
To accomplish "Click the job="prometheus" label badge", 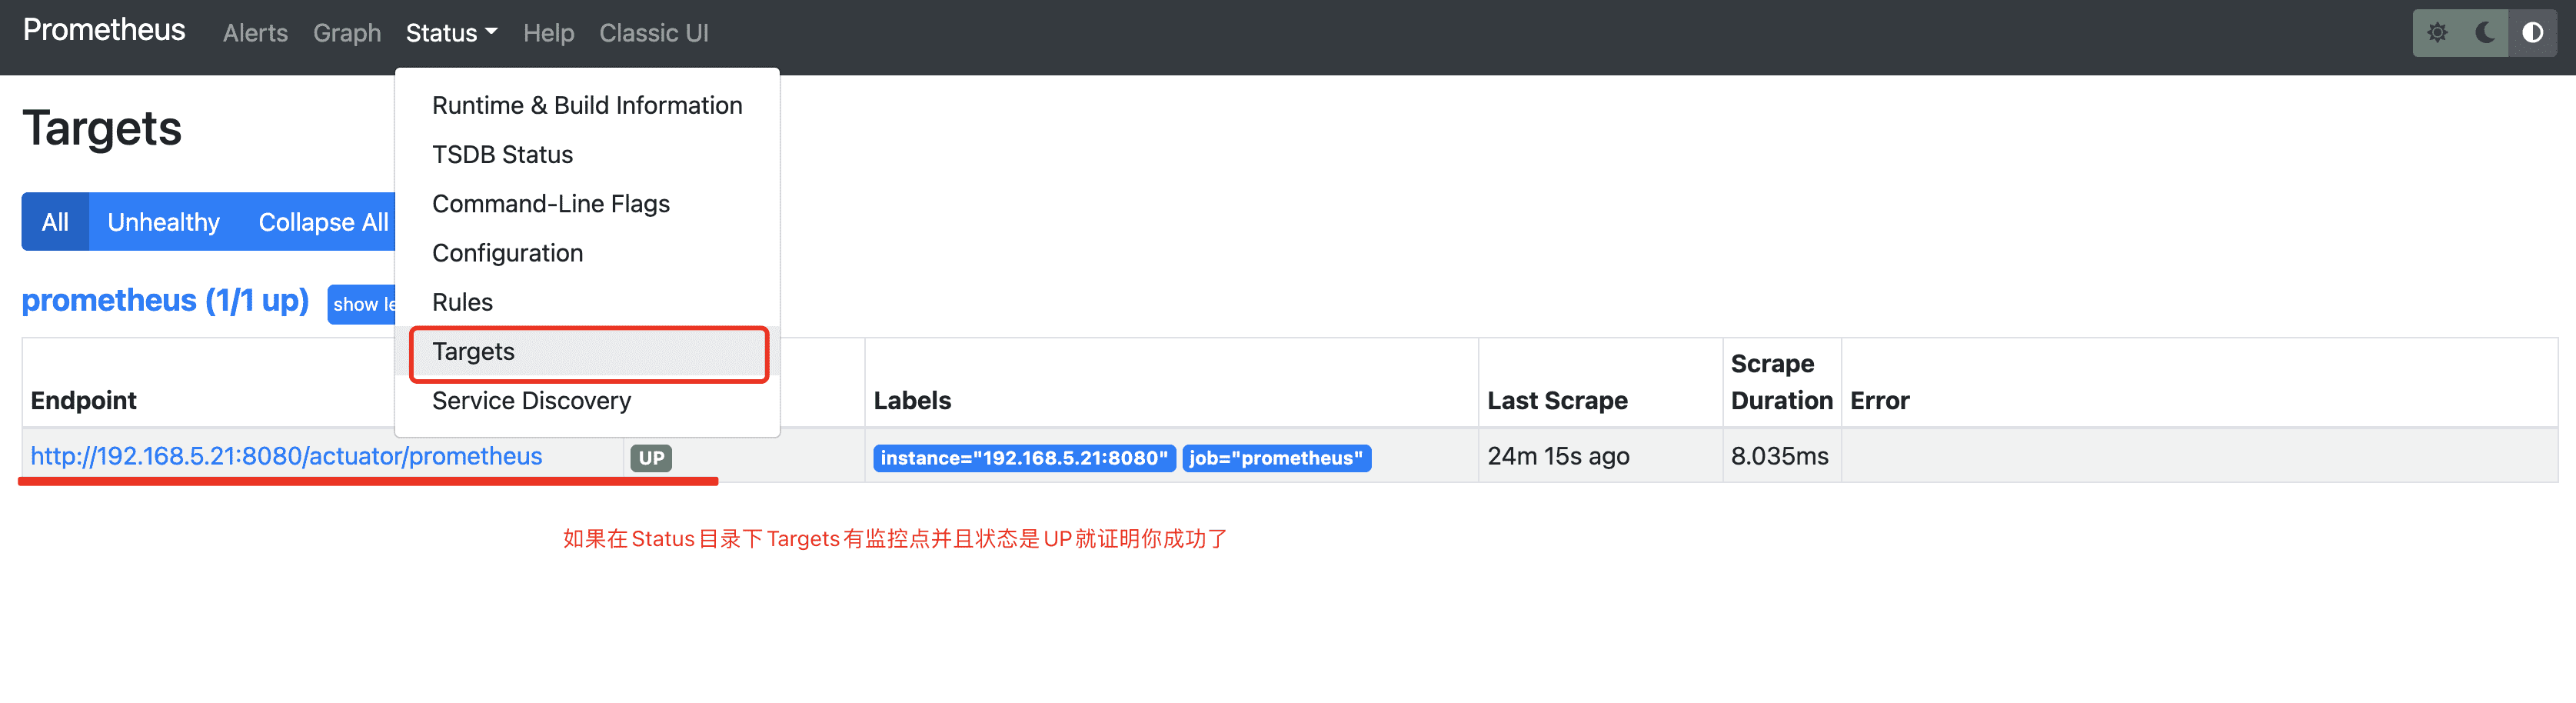I will pyautogui.click(x=1276, y=458).
